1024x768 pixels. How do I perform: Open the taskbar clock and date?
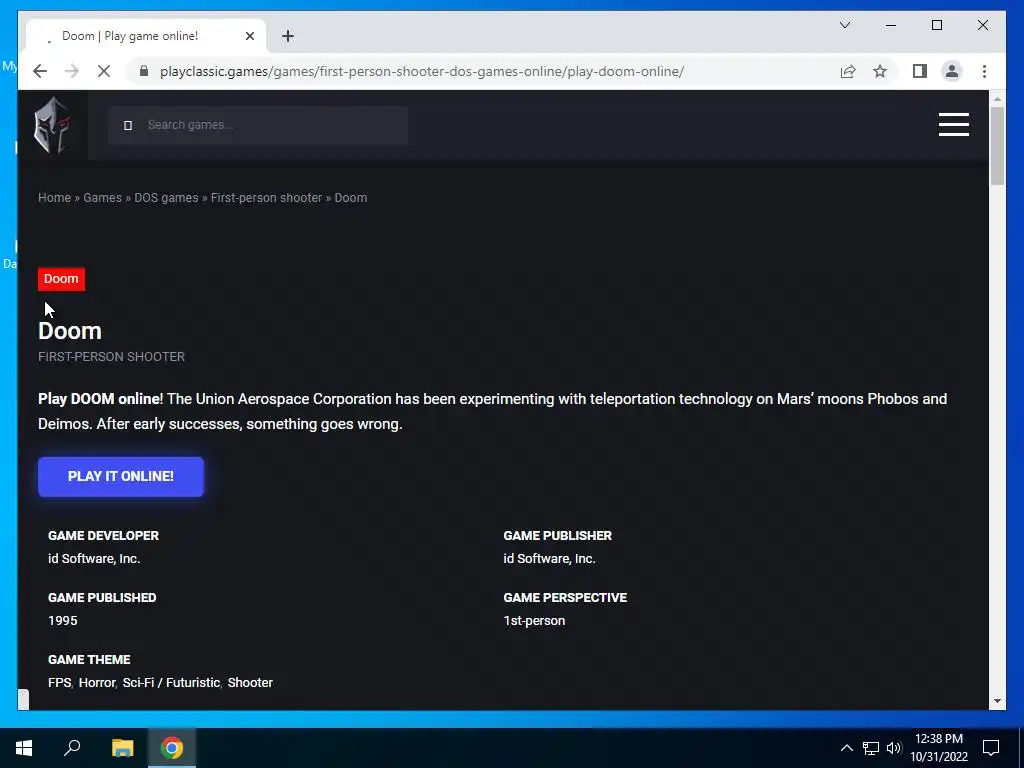[939, 748]
